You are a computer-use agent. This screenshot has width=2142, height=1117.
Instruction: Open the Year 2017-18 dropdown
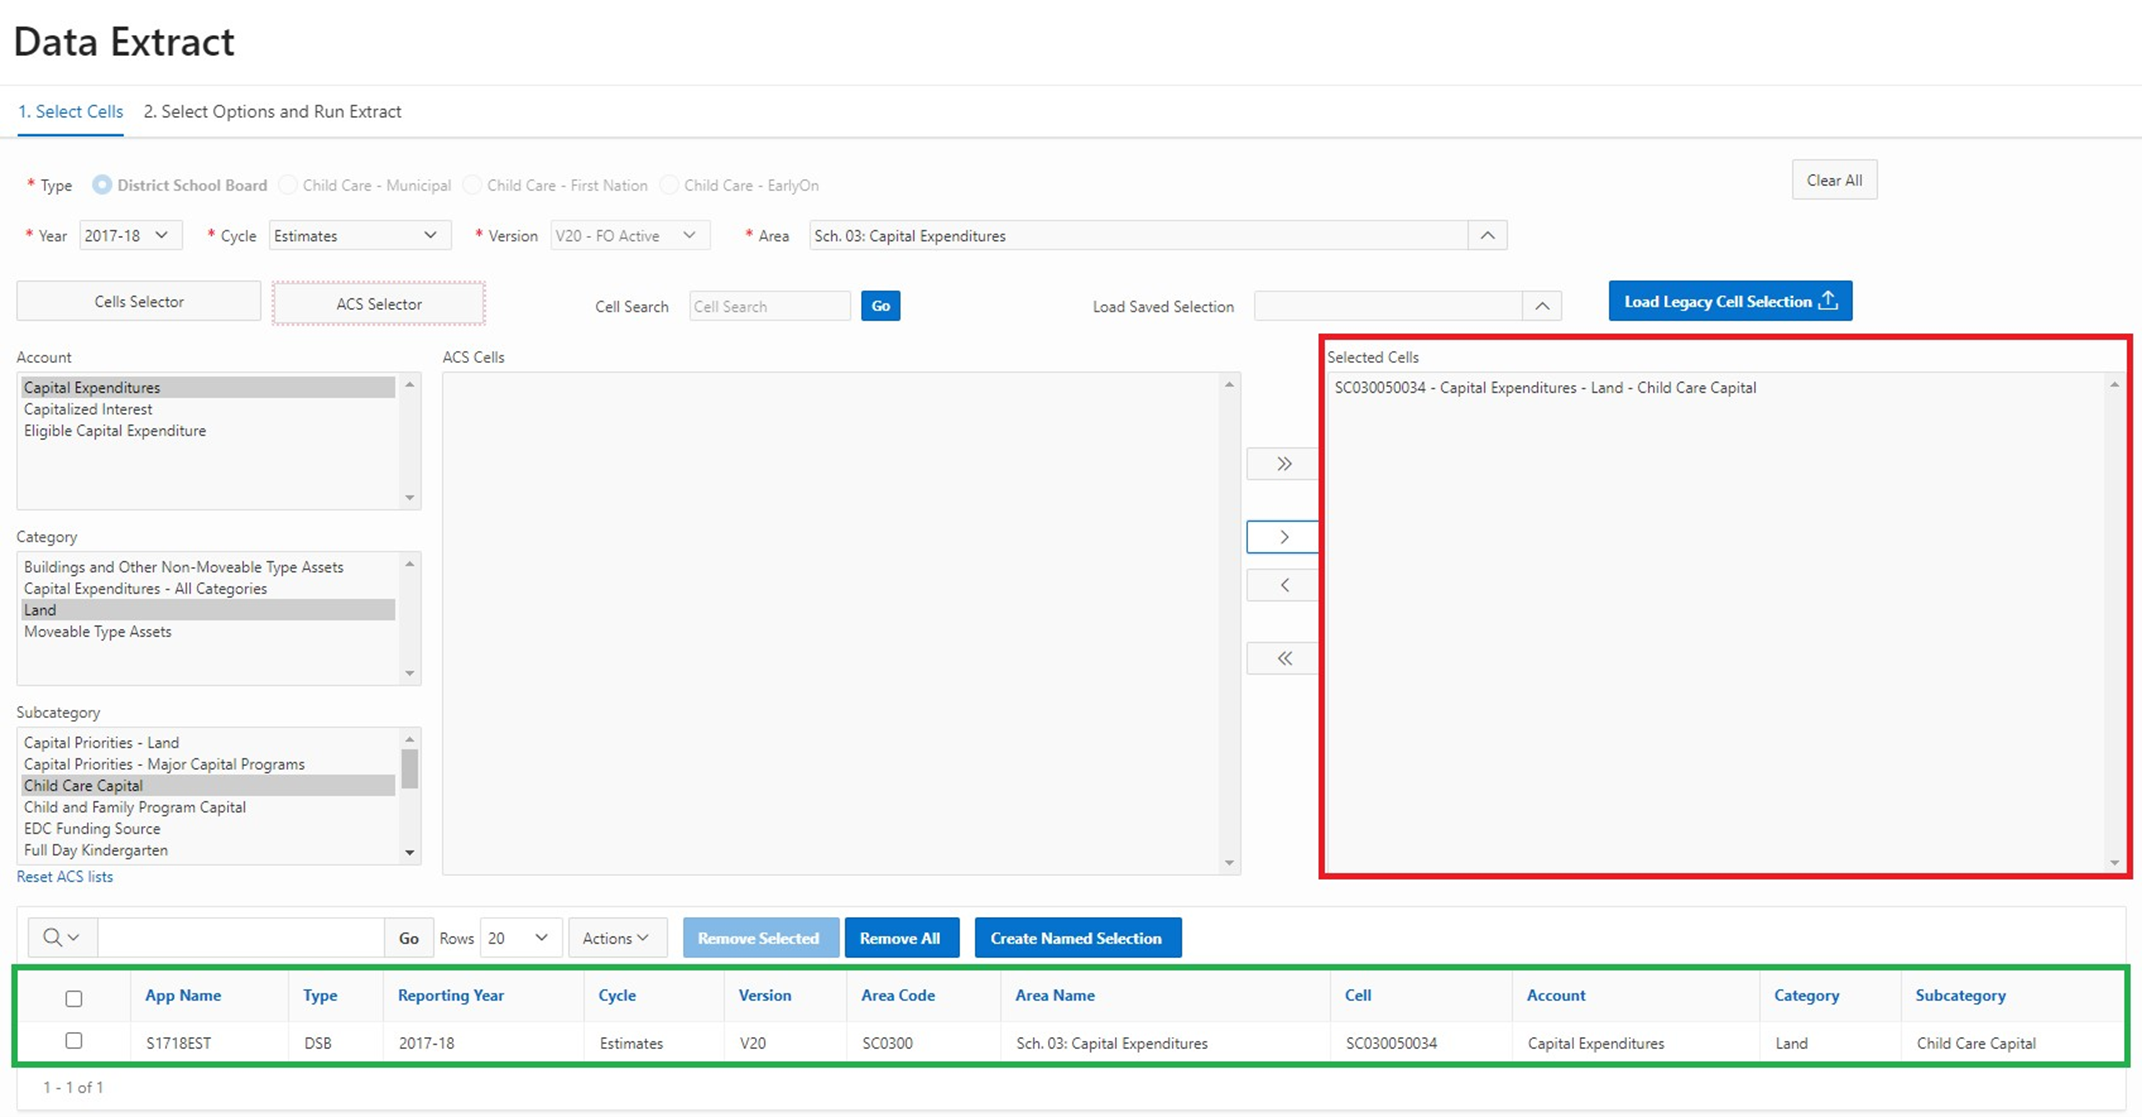129,236
